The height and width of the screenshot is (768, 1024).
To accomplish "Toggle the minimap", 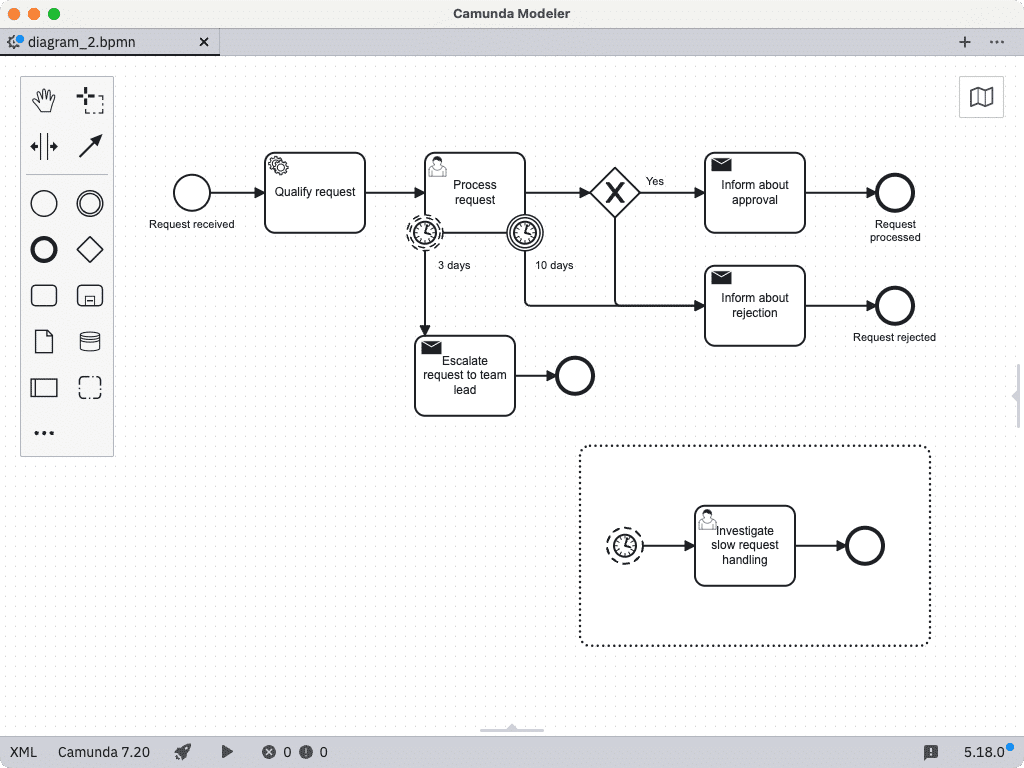I will click(x=981, y=97).
